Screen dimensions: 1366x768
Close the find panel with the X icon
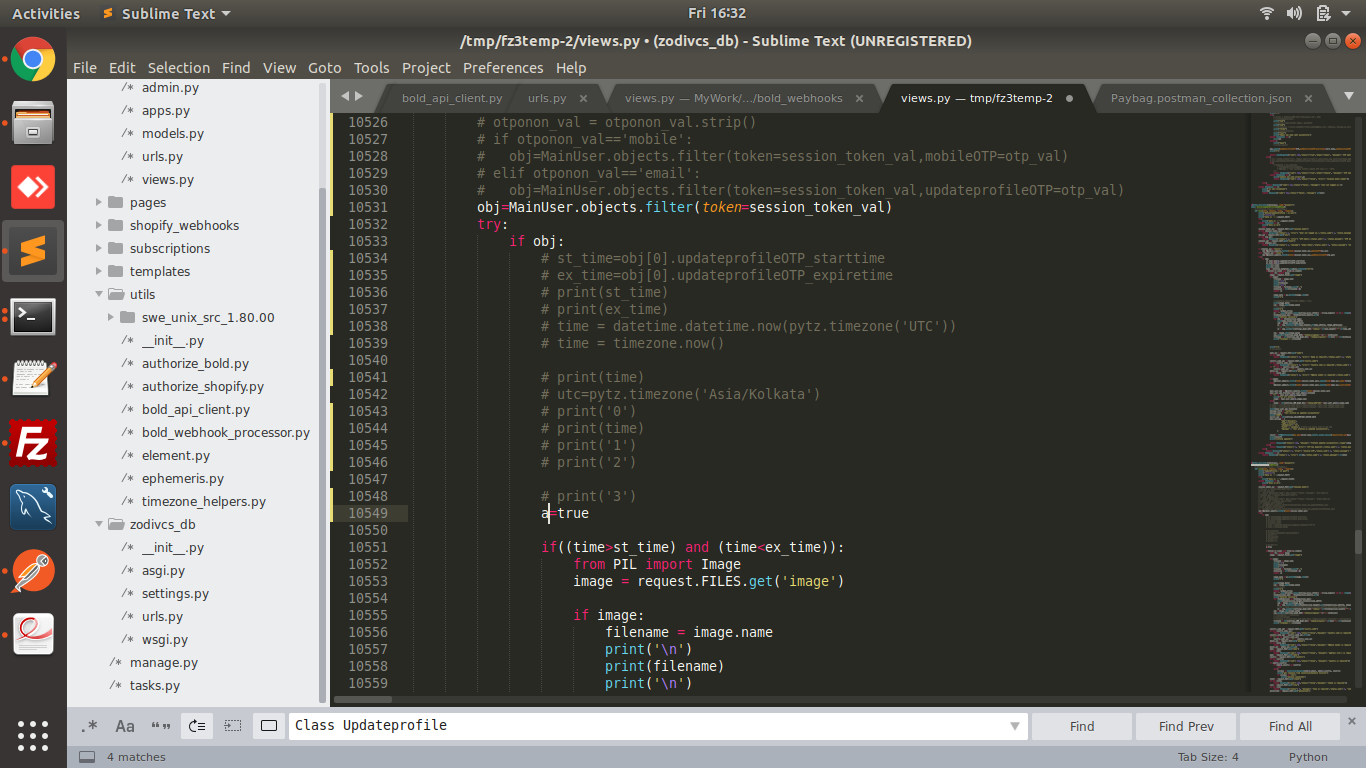[x=1352, y=720]
